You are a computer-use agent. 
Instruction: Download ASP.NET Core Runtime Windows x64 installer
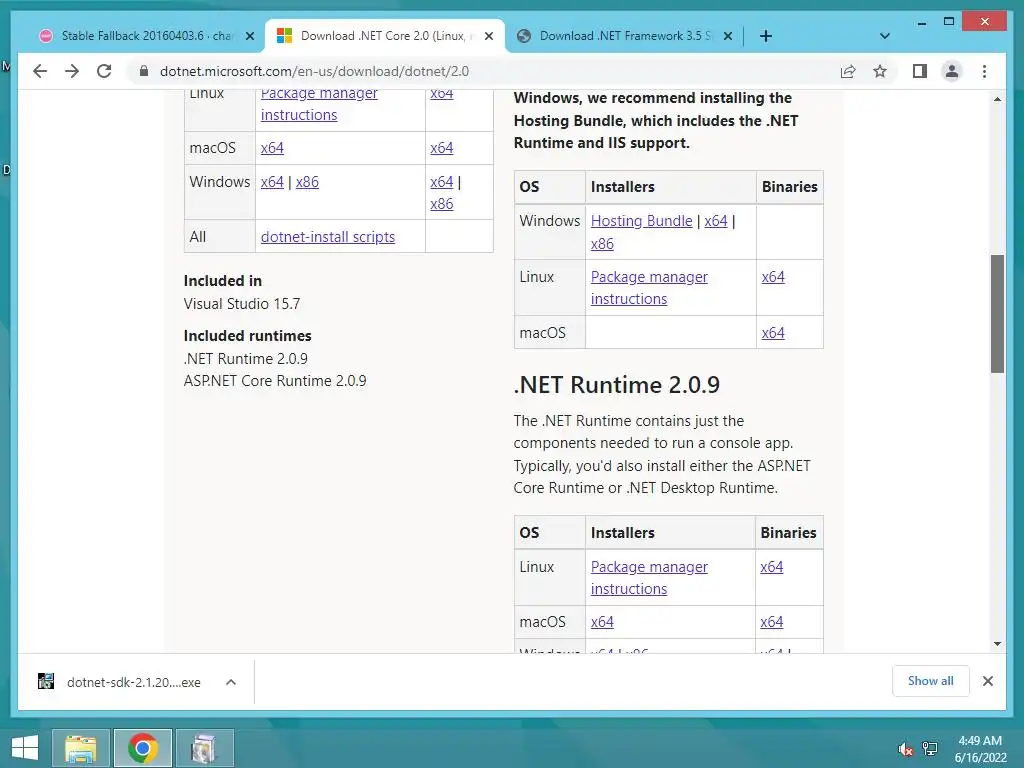pos(716,221)
